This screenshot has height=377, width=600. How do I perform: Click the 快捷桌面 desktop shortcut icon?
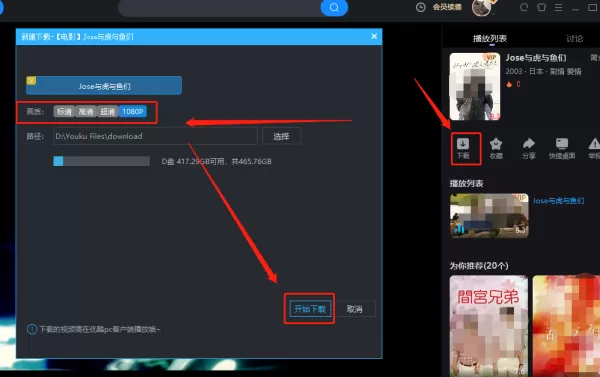point(562,149)
